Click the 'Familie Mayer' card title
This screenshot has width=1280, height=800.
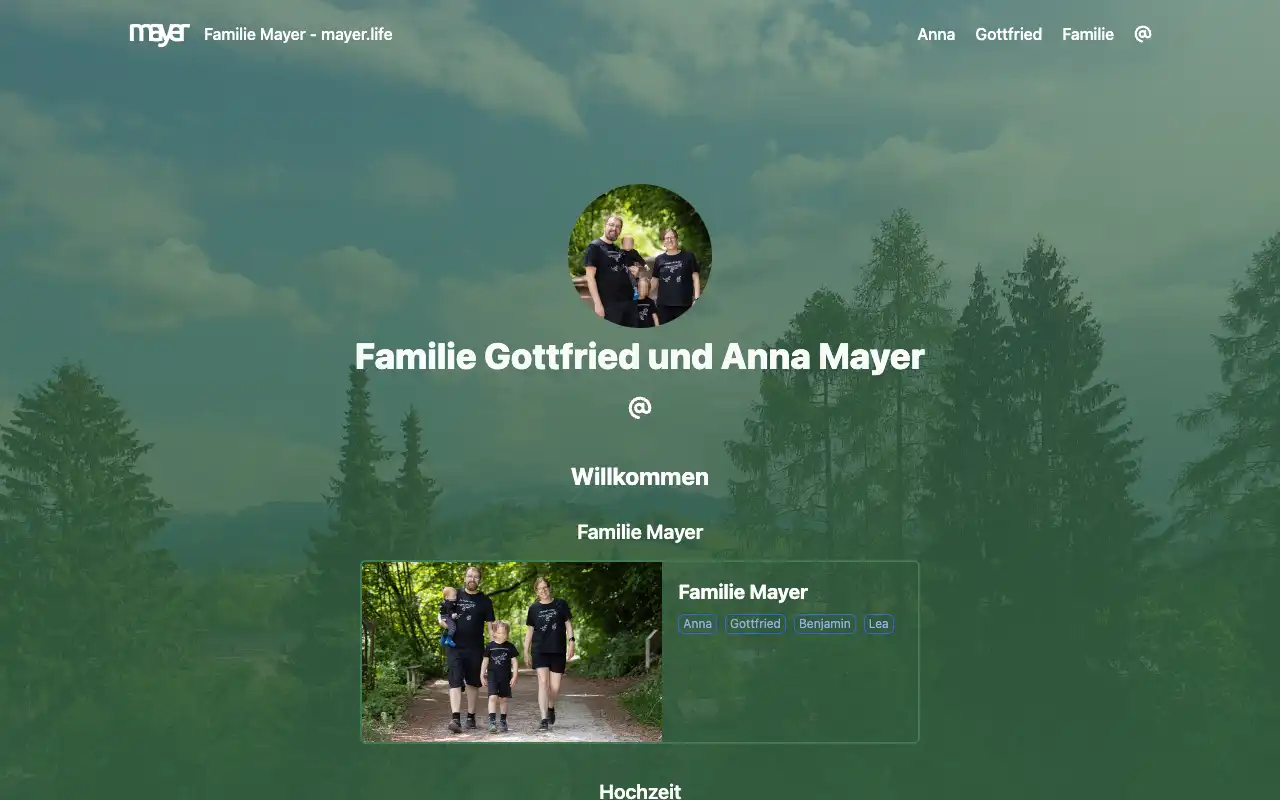pos(743,592)
